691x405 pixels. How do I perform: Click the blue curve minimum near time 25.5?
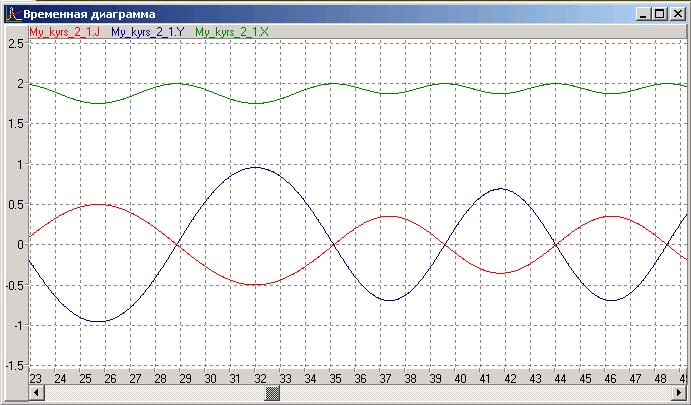point(100,321)
